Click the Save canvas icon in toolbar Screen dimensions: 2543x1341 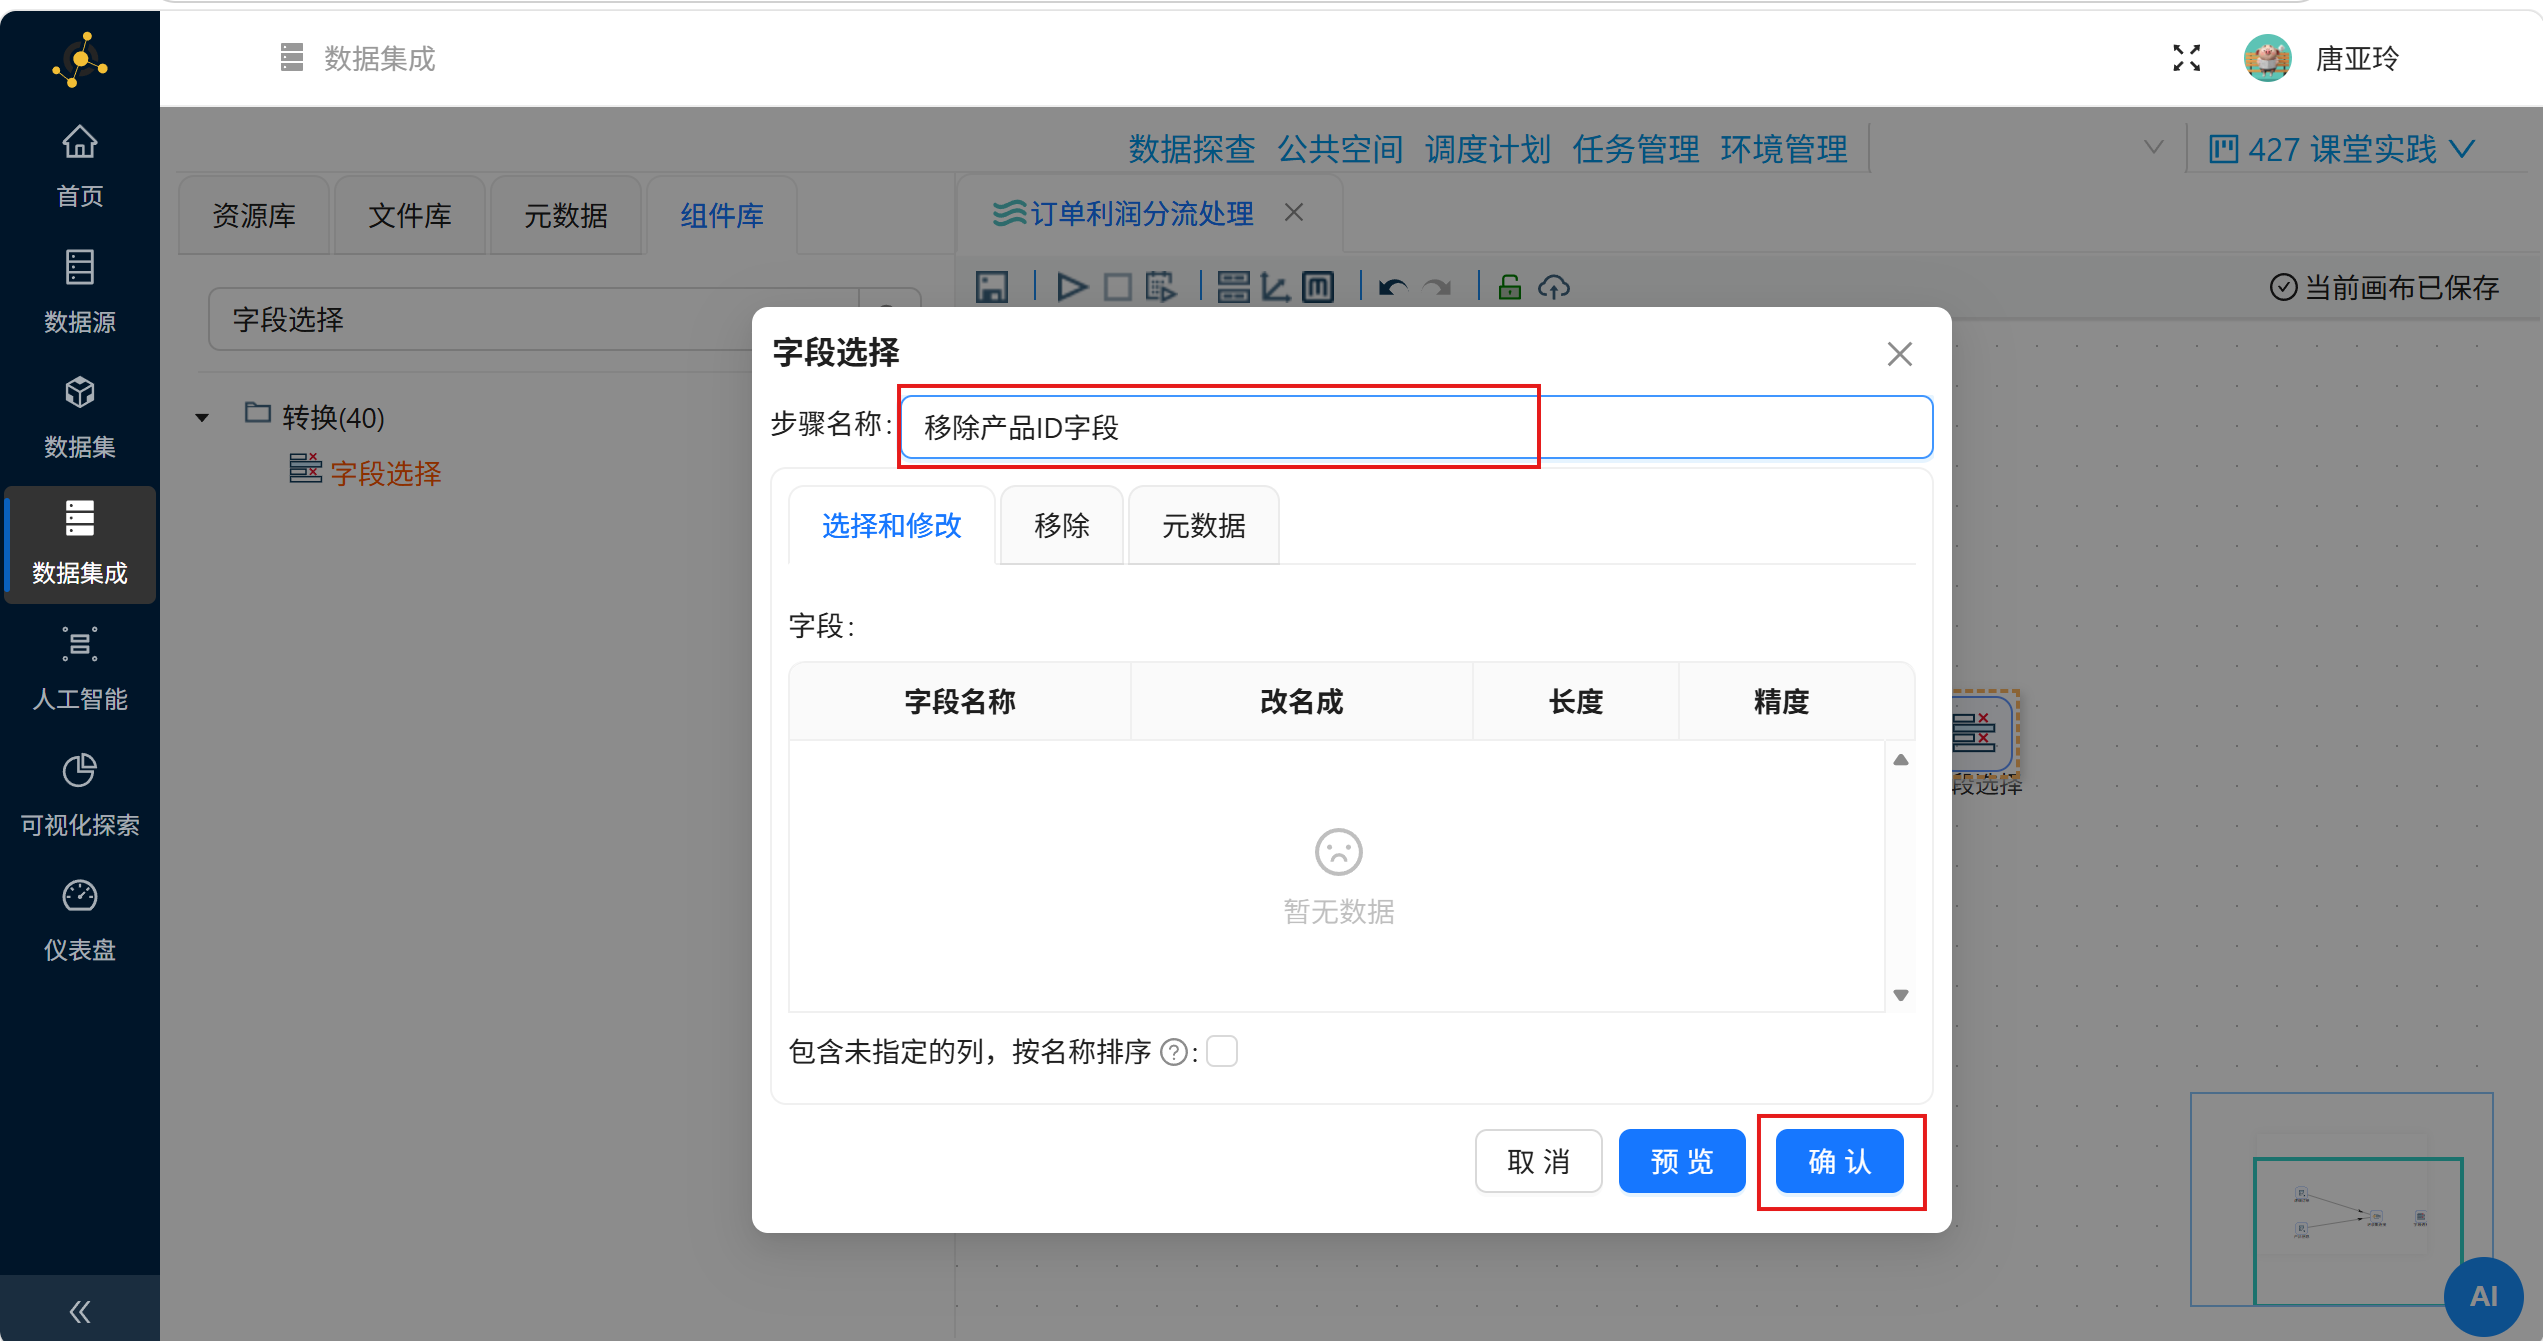pyautogui.click(x=992, y=288)
